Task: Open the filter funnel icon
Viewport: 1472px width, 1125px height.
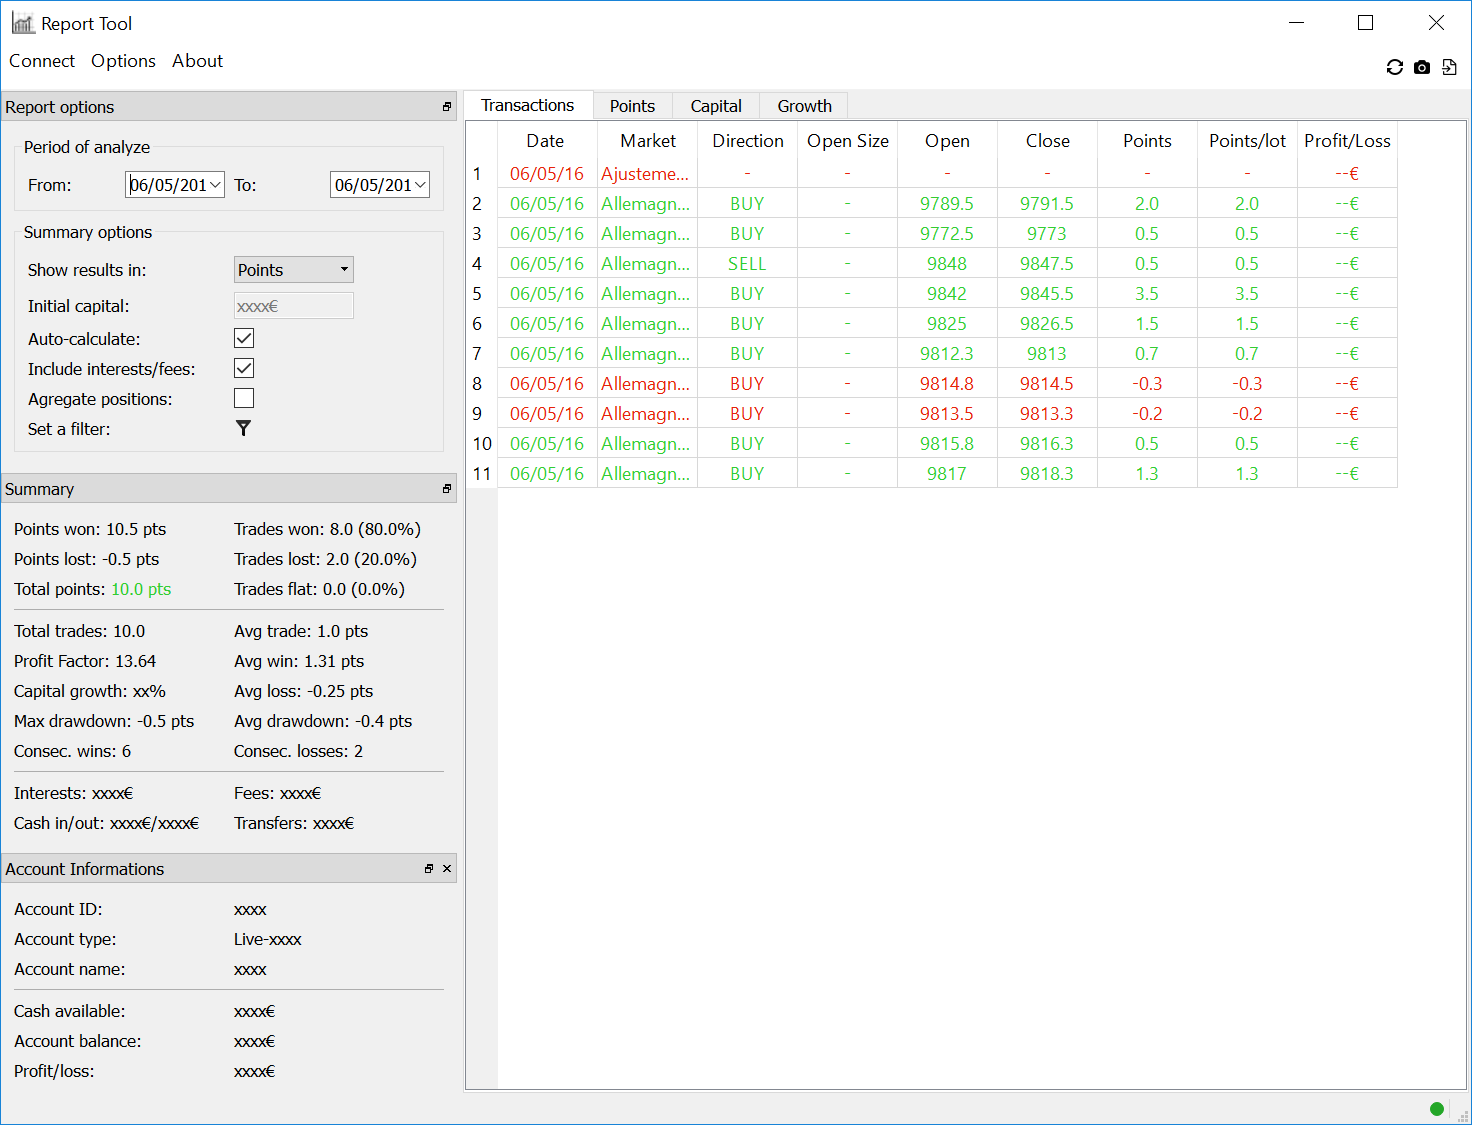Action: pos(243,428)
